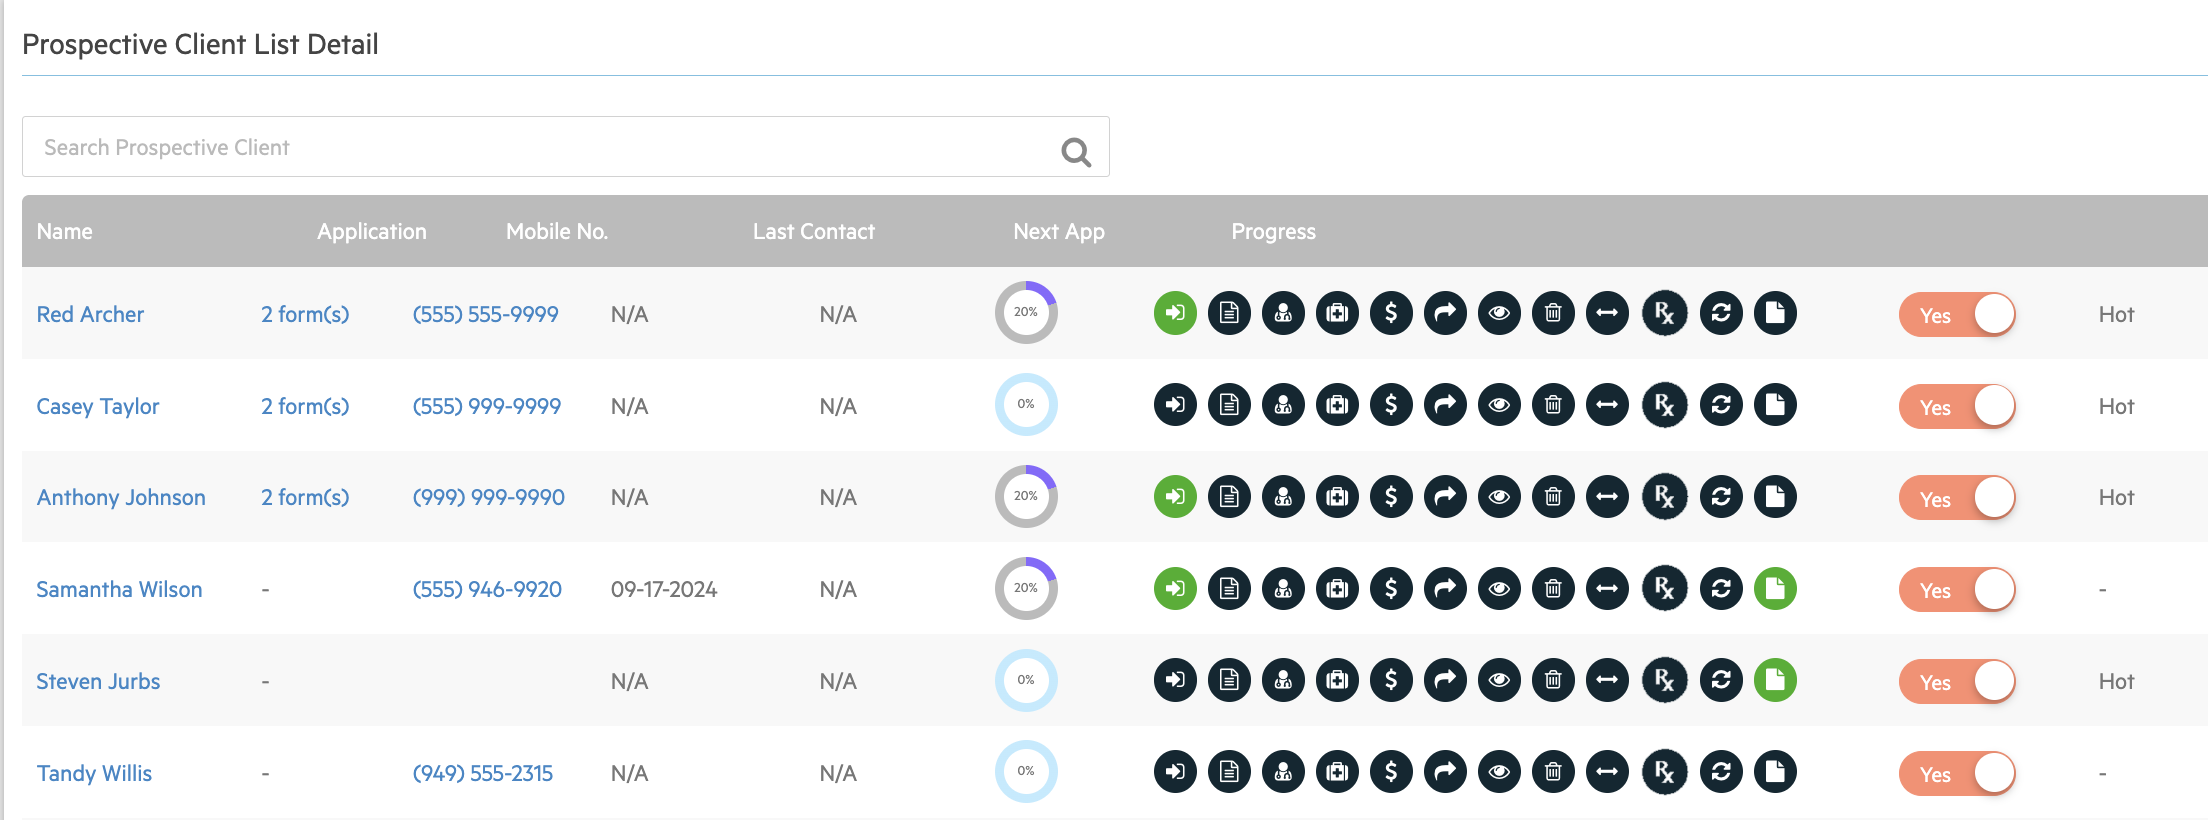The height and width of the screenshot is (820, 2208).
Task: Click the document form icon for Tandy Willis
Action: click(1229, 772)
